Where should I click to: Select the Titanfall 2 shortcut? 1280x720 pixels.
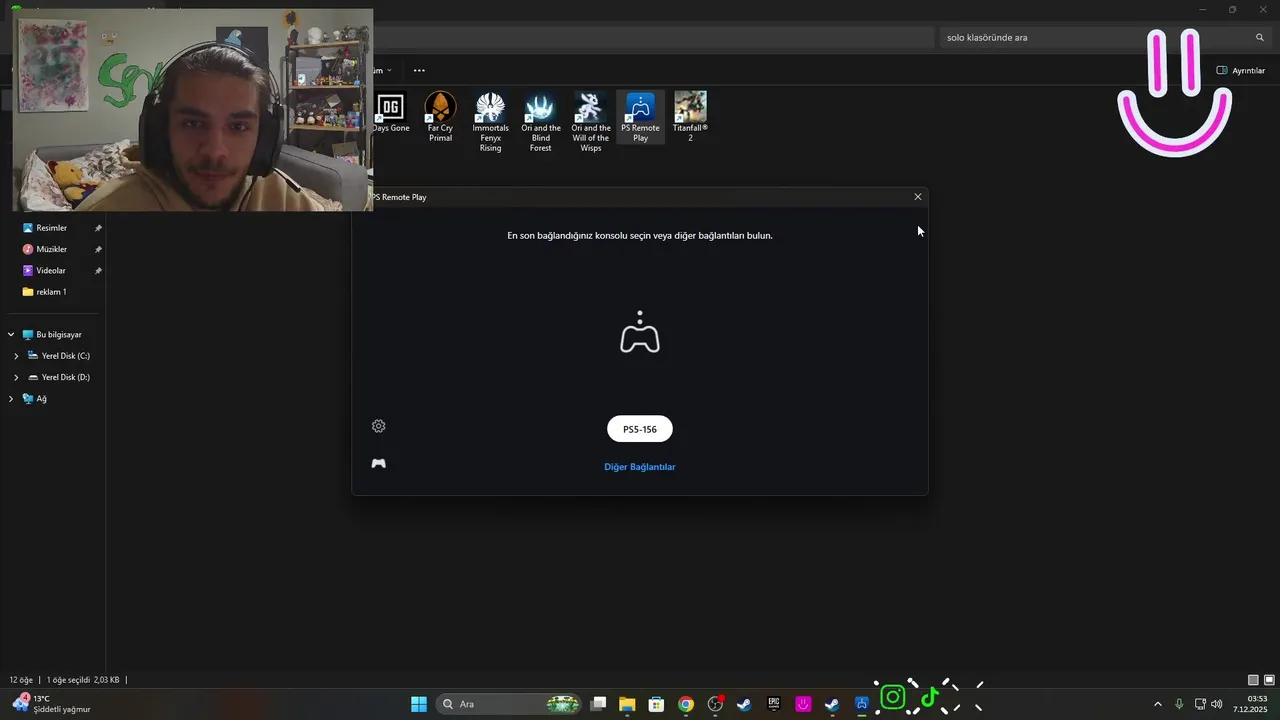690,117
